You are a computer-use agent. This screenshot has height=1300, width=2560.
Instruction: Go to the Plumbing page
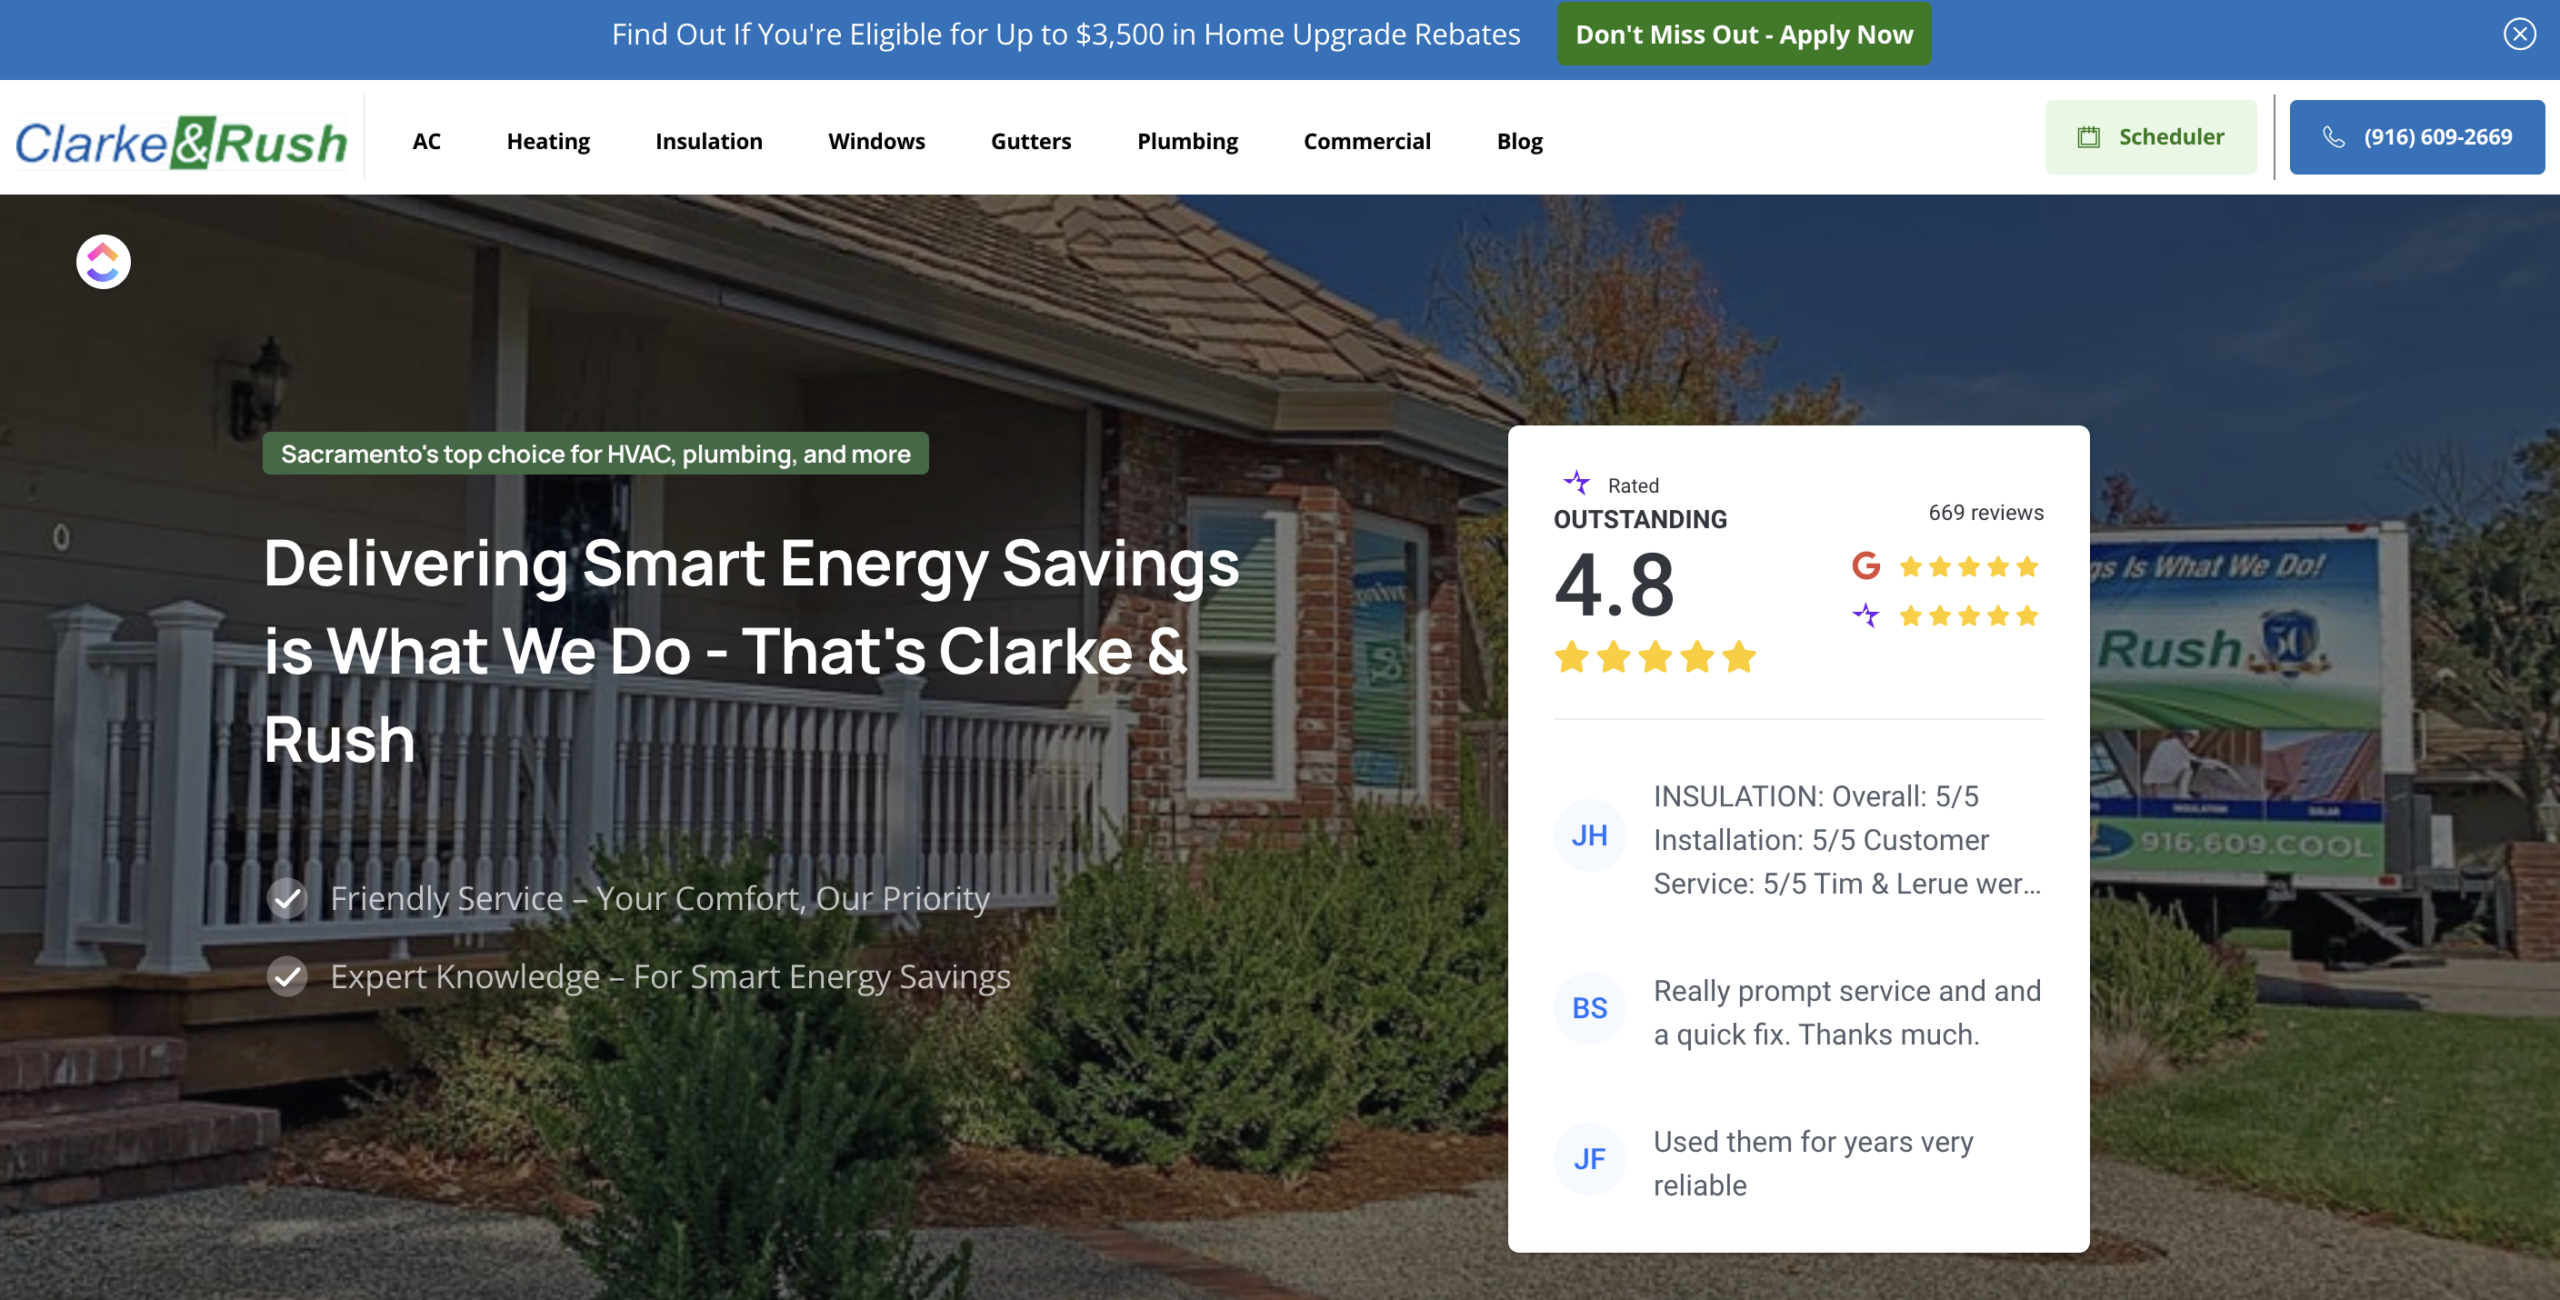coord(1187,141)
